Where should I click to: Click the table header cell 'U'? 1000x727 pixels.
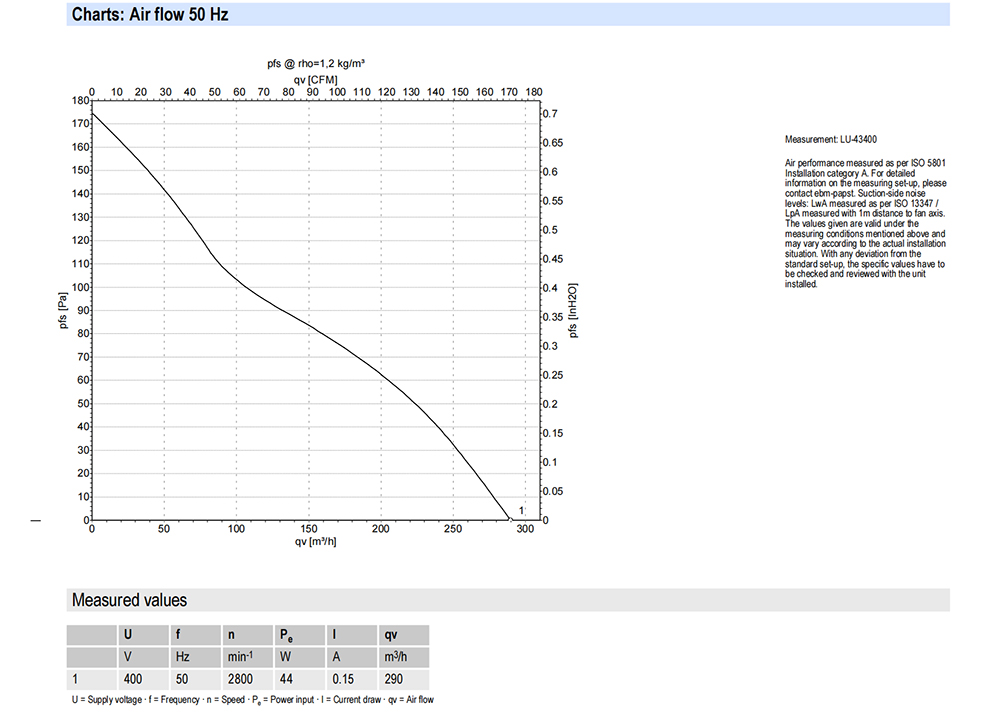143,635
